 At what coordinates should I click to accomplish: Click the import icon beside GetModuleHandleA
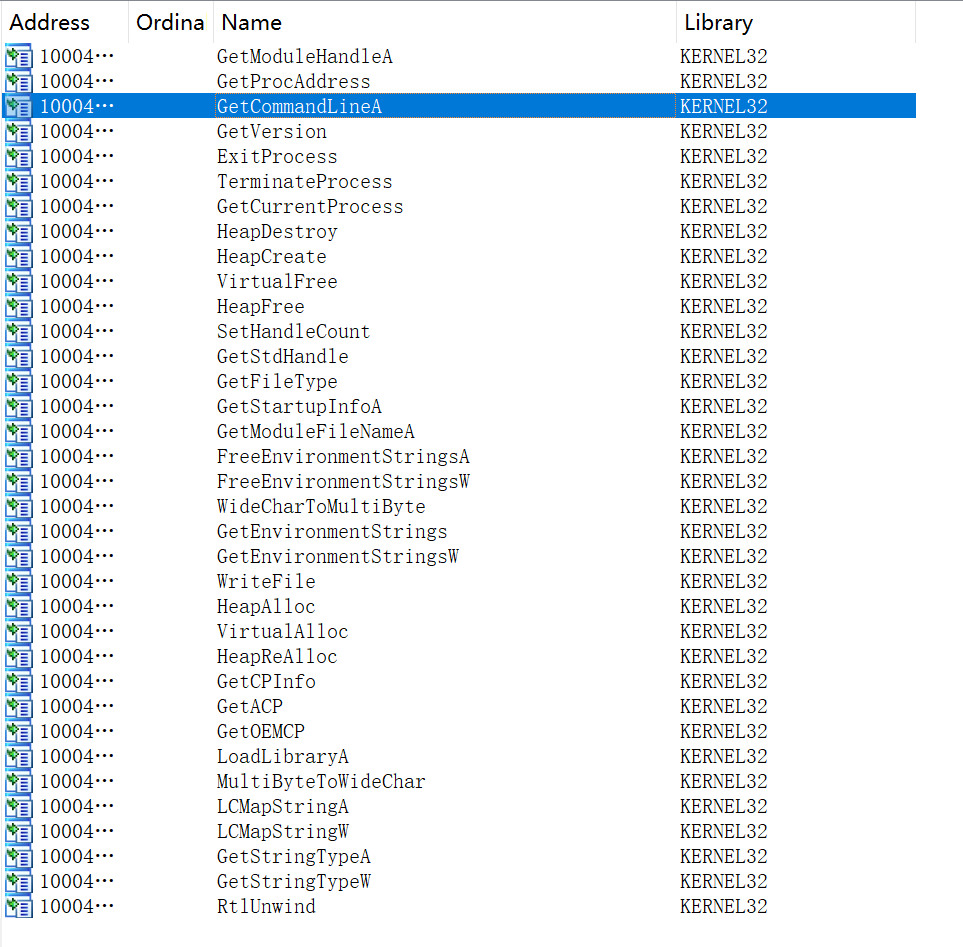tap(18, 57)
